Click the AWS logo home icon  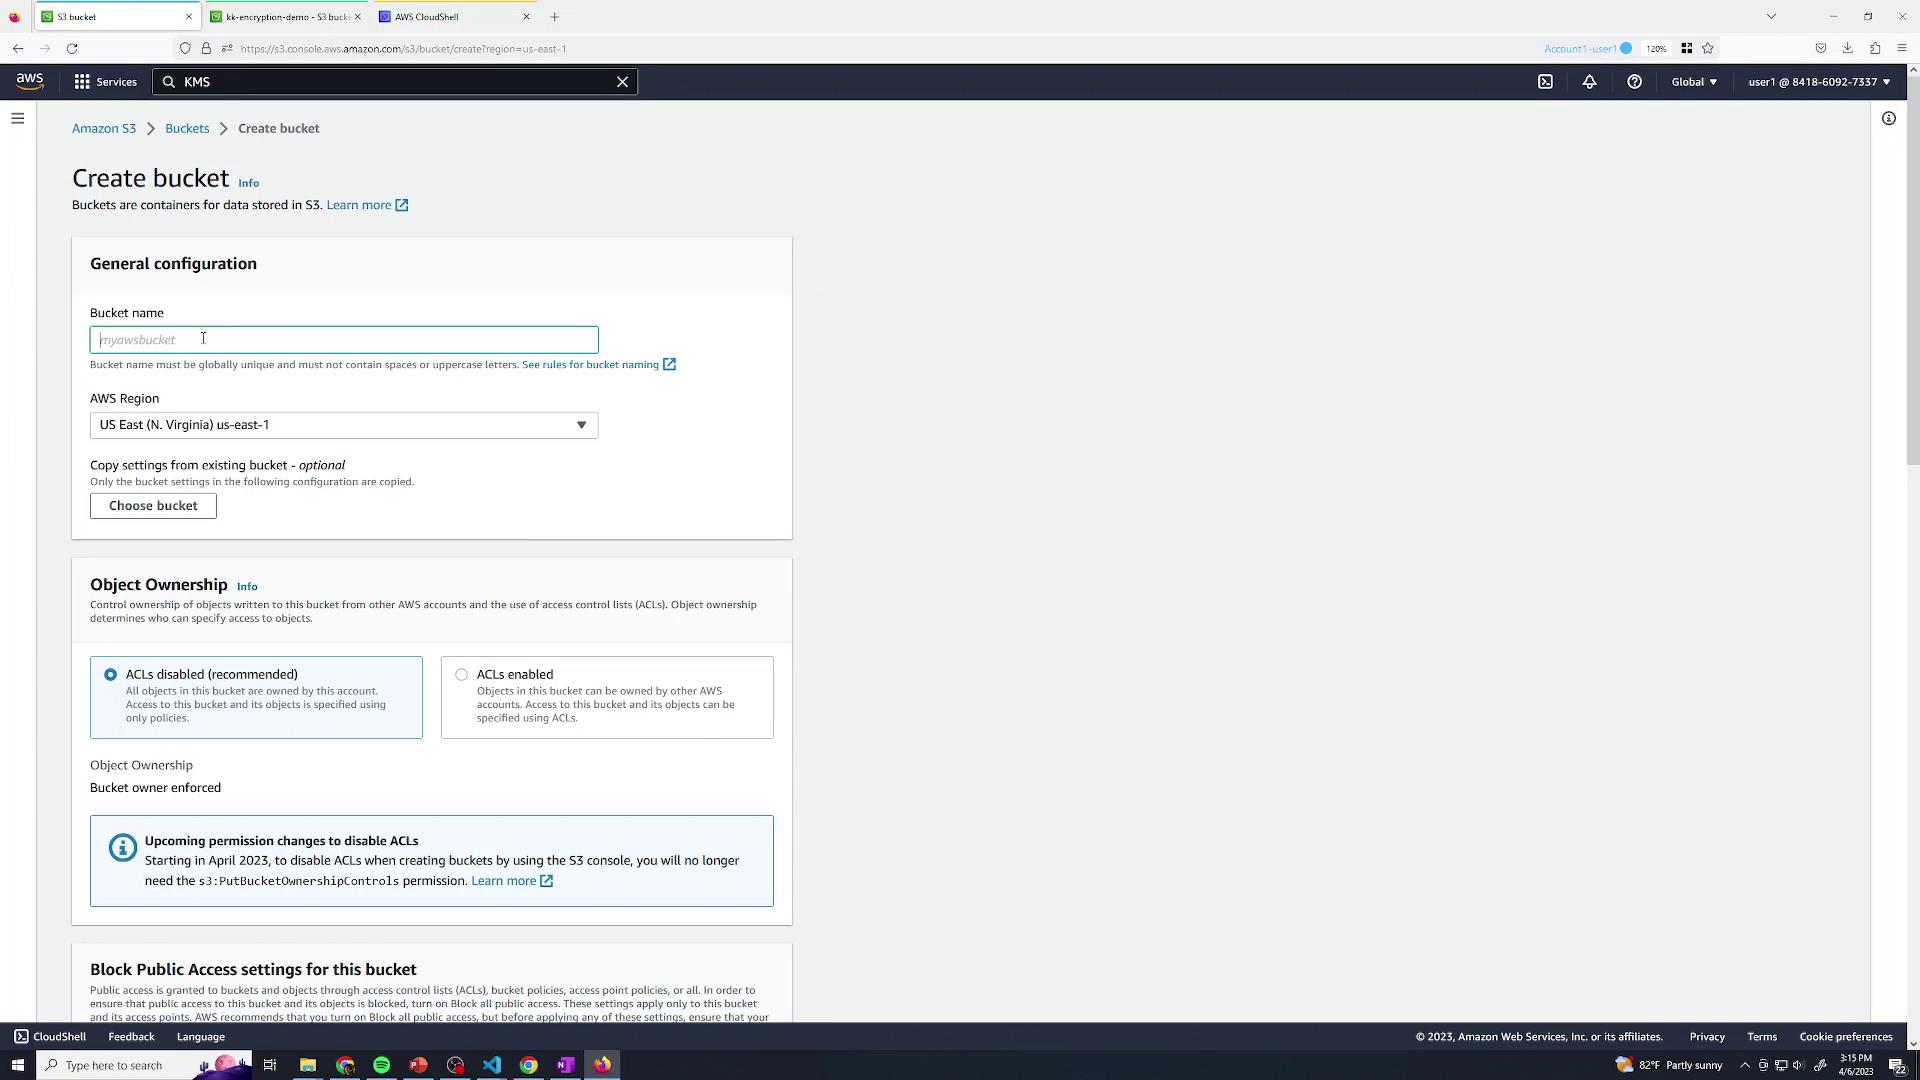coord(30,82)
